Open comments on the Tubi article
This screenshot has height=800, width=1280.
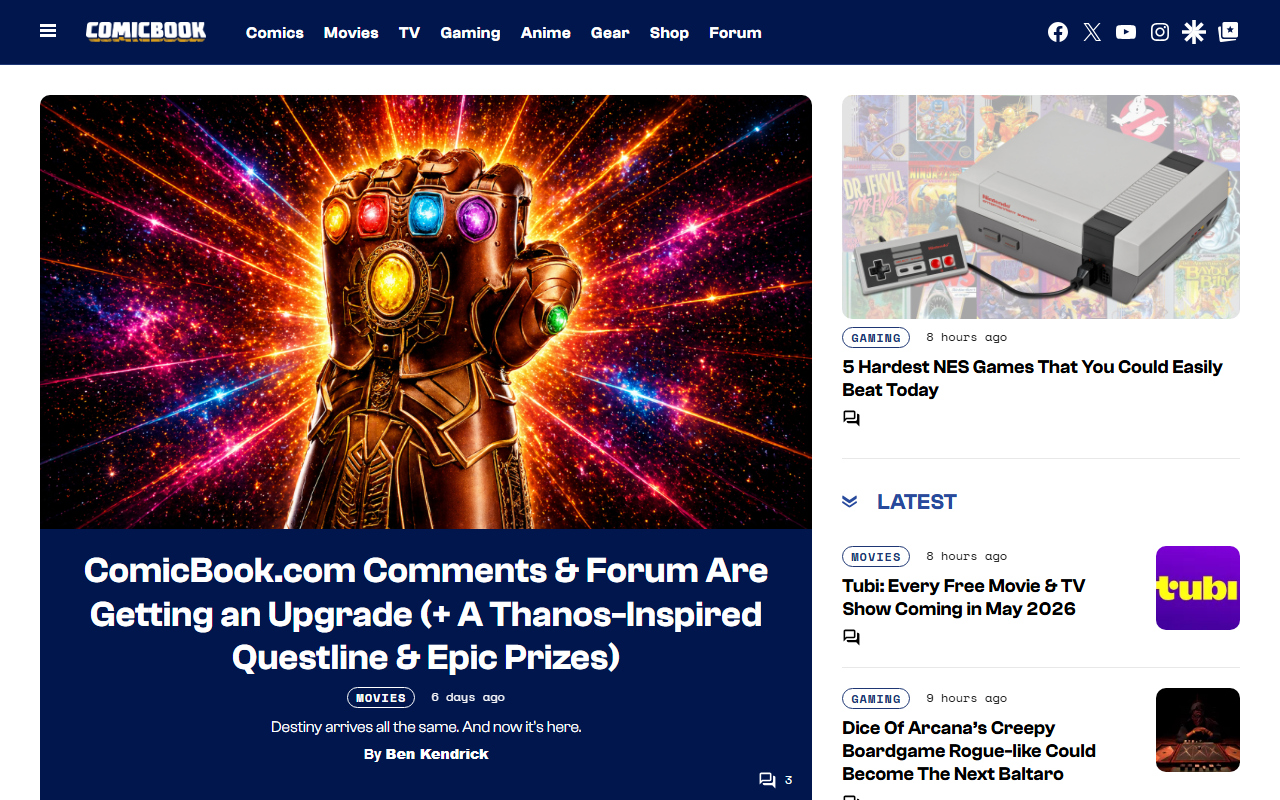click(851, 637)
